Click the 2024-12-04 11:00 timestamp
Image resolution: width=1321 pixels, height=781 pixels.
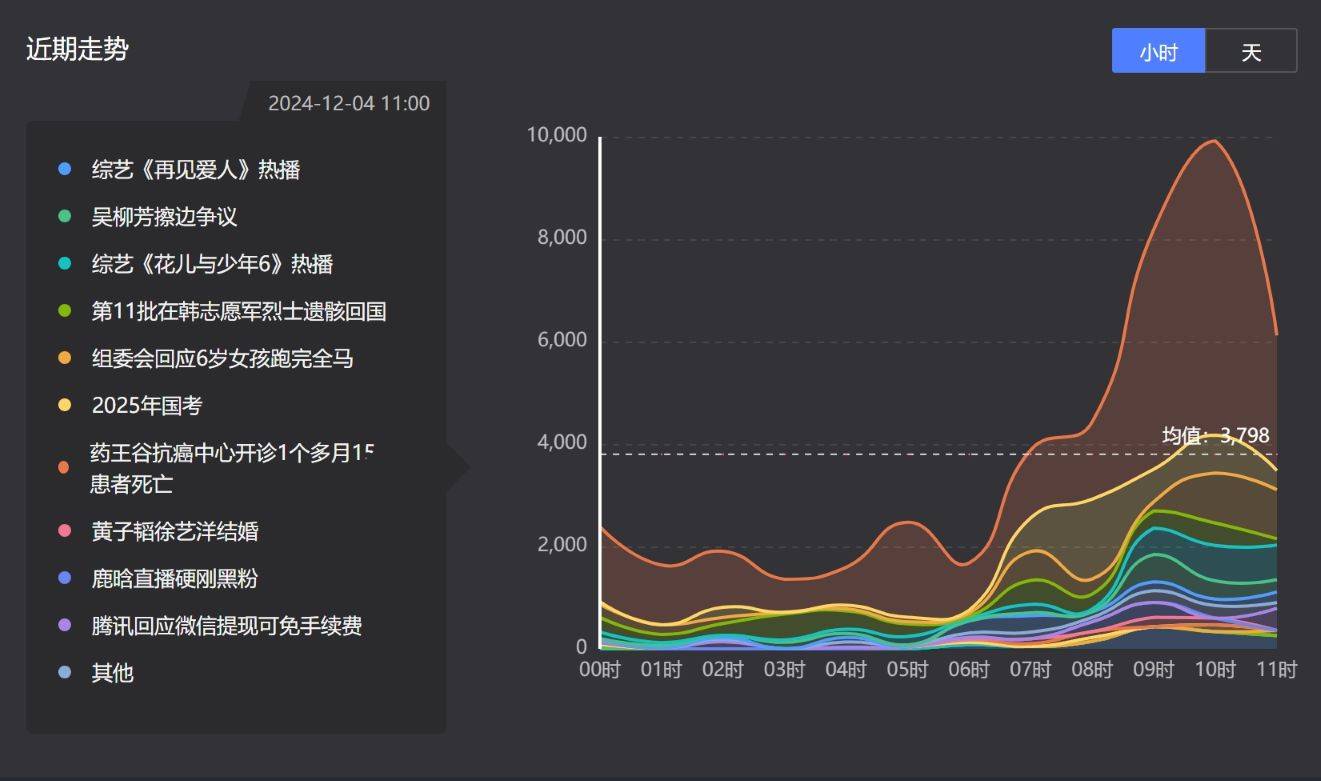pyautogui.click(x=349, y=103)
